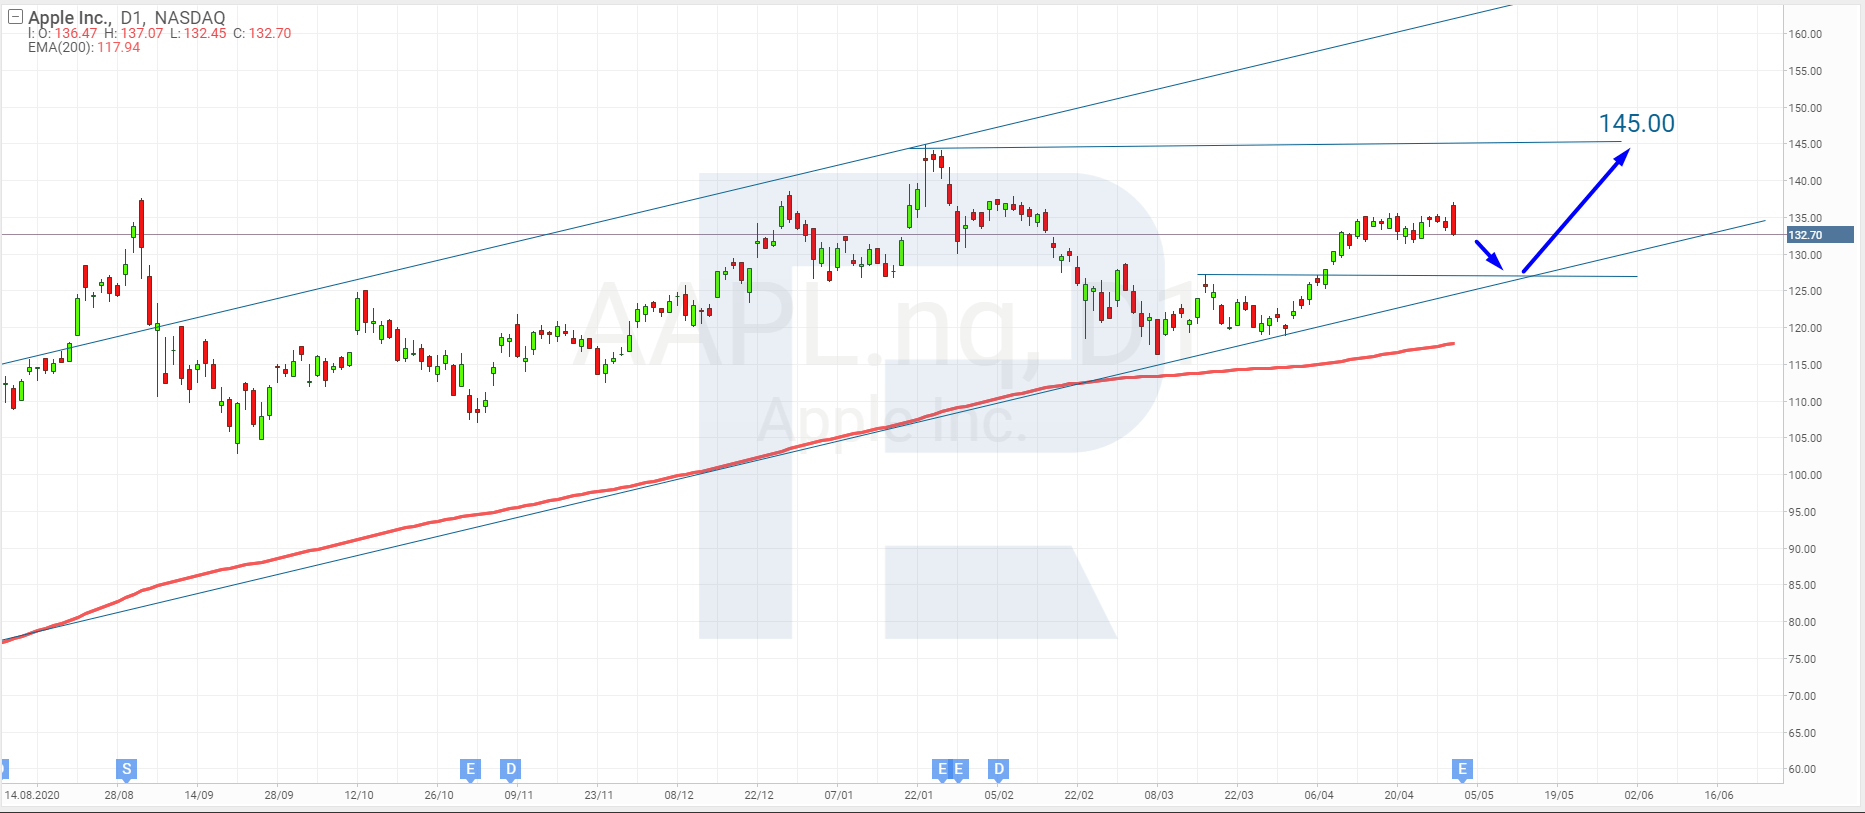The image size is (1865, 813).
Task: Click the D1 timeframe in the chart title
Action: 131,18
